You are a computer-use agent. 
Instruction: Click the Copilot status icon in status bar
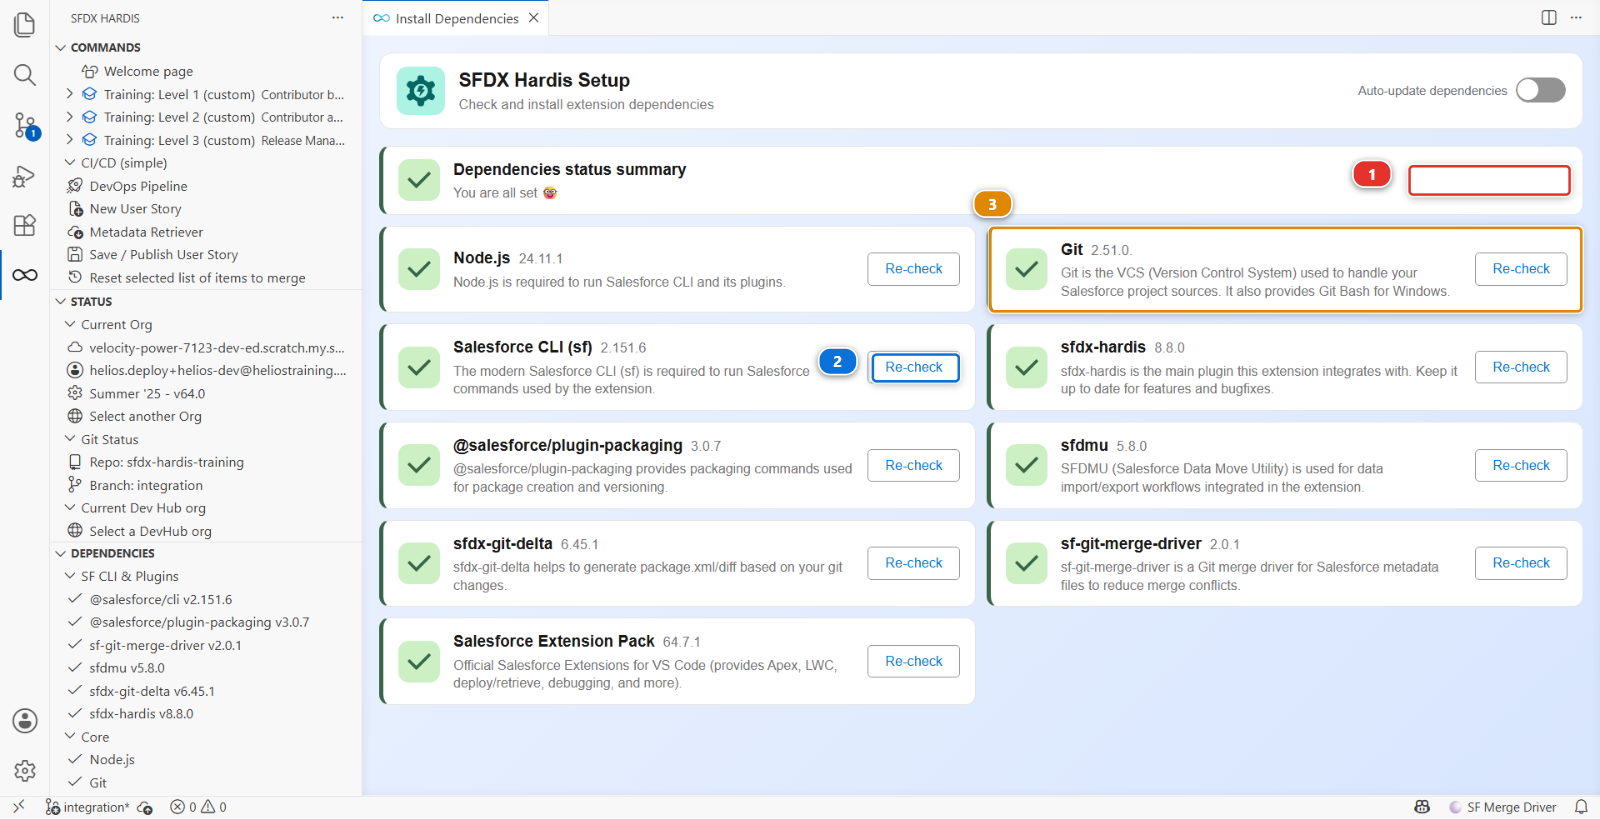coord(1422,807)
